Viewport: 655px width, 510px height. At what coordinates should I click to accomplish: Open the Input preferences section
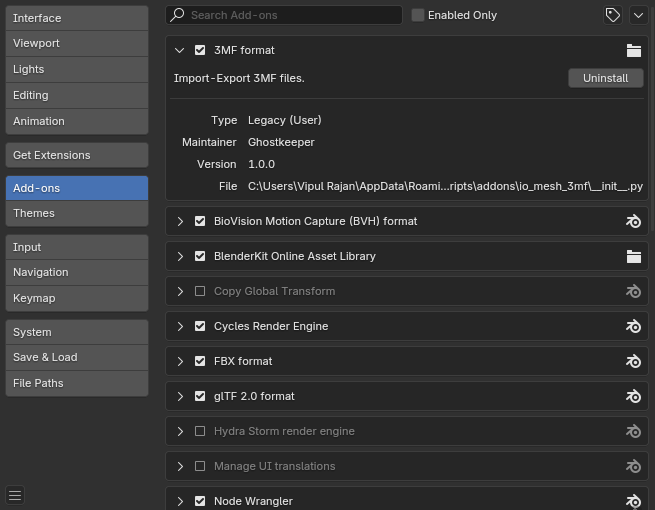(x=77, y=247)
